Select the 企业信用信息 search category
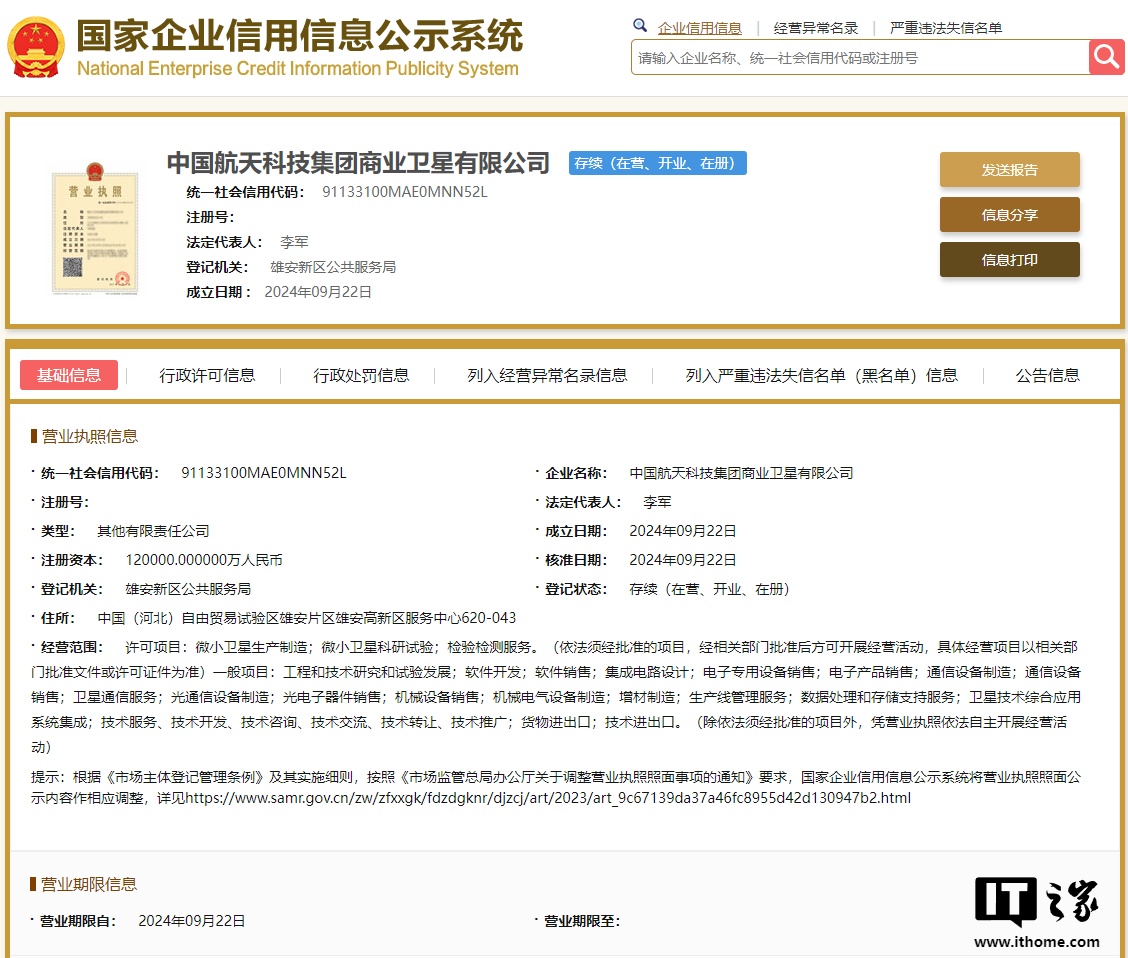 pyautogui.click(x=699, y=28)
